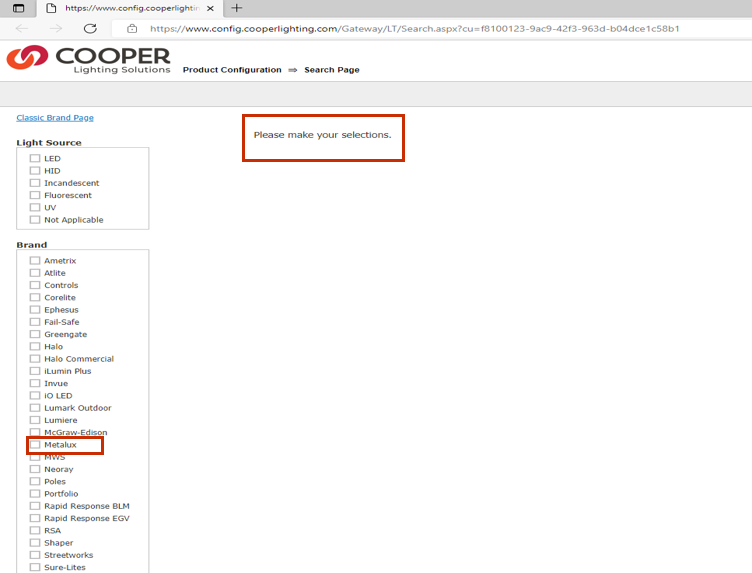Check the Not Applicable checkbox
The width and height of the screenshot is (752, 573).
click(35, 220)
